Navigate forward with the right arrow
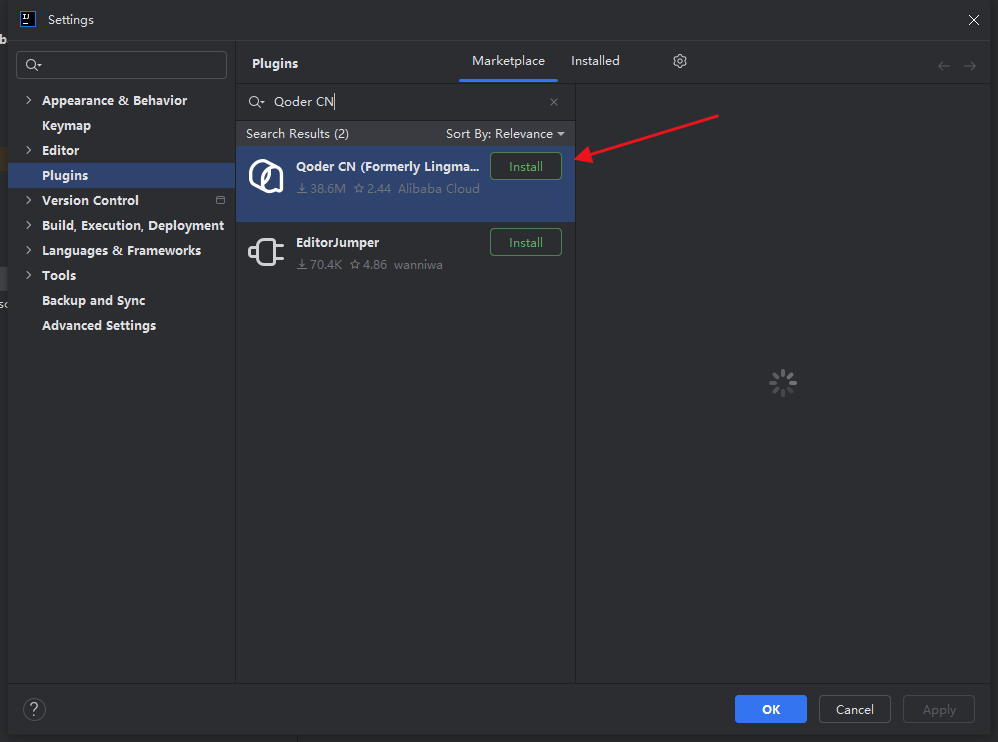This screenshot has width=998, height=742. (969, 66)
